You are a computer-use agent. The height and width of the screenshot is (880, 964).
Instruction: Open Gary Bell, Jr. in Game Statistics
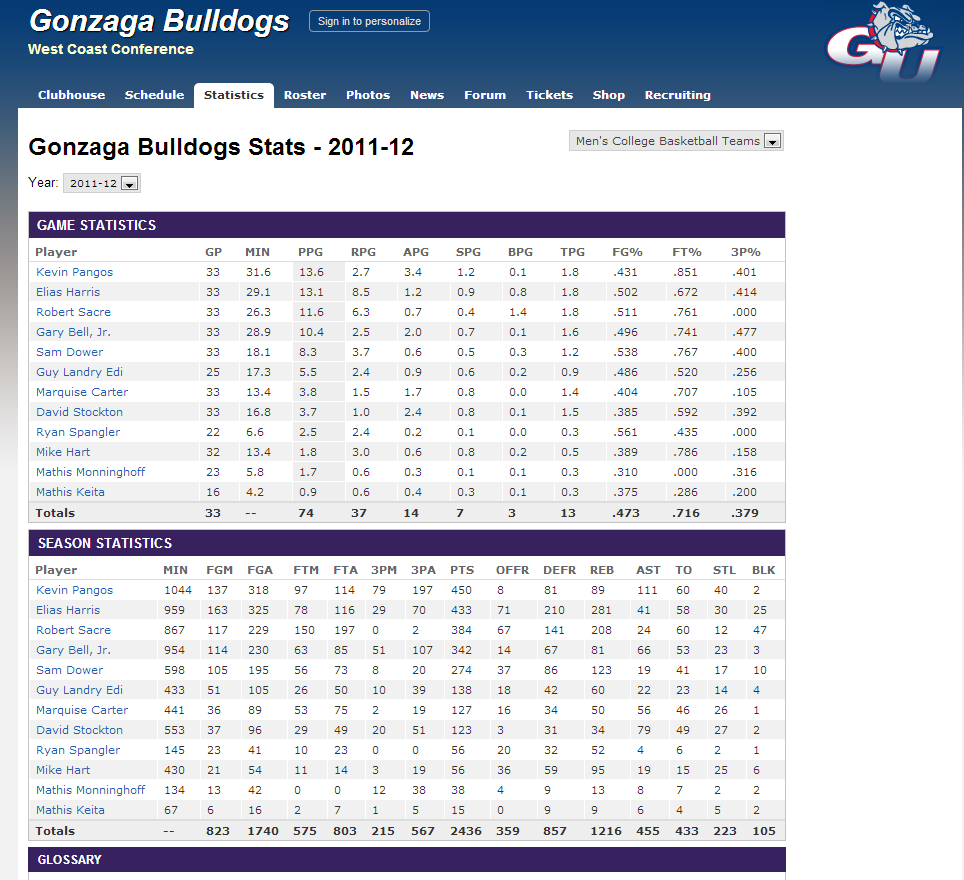click(73, 332)
